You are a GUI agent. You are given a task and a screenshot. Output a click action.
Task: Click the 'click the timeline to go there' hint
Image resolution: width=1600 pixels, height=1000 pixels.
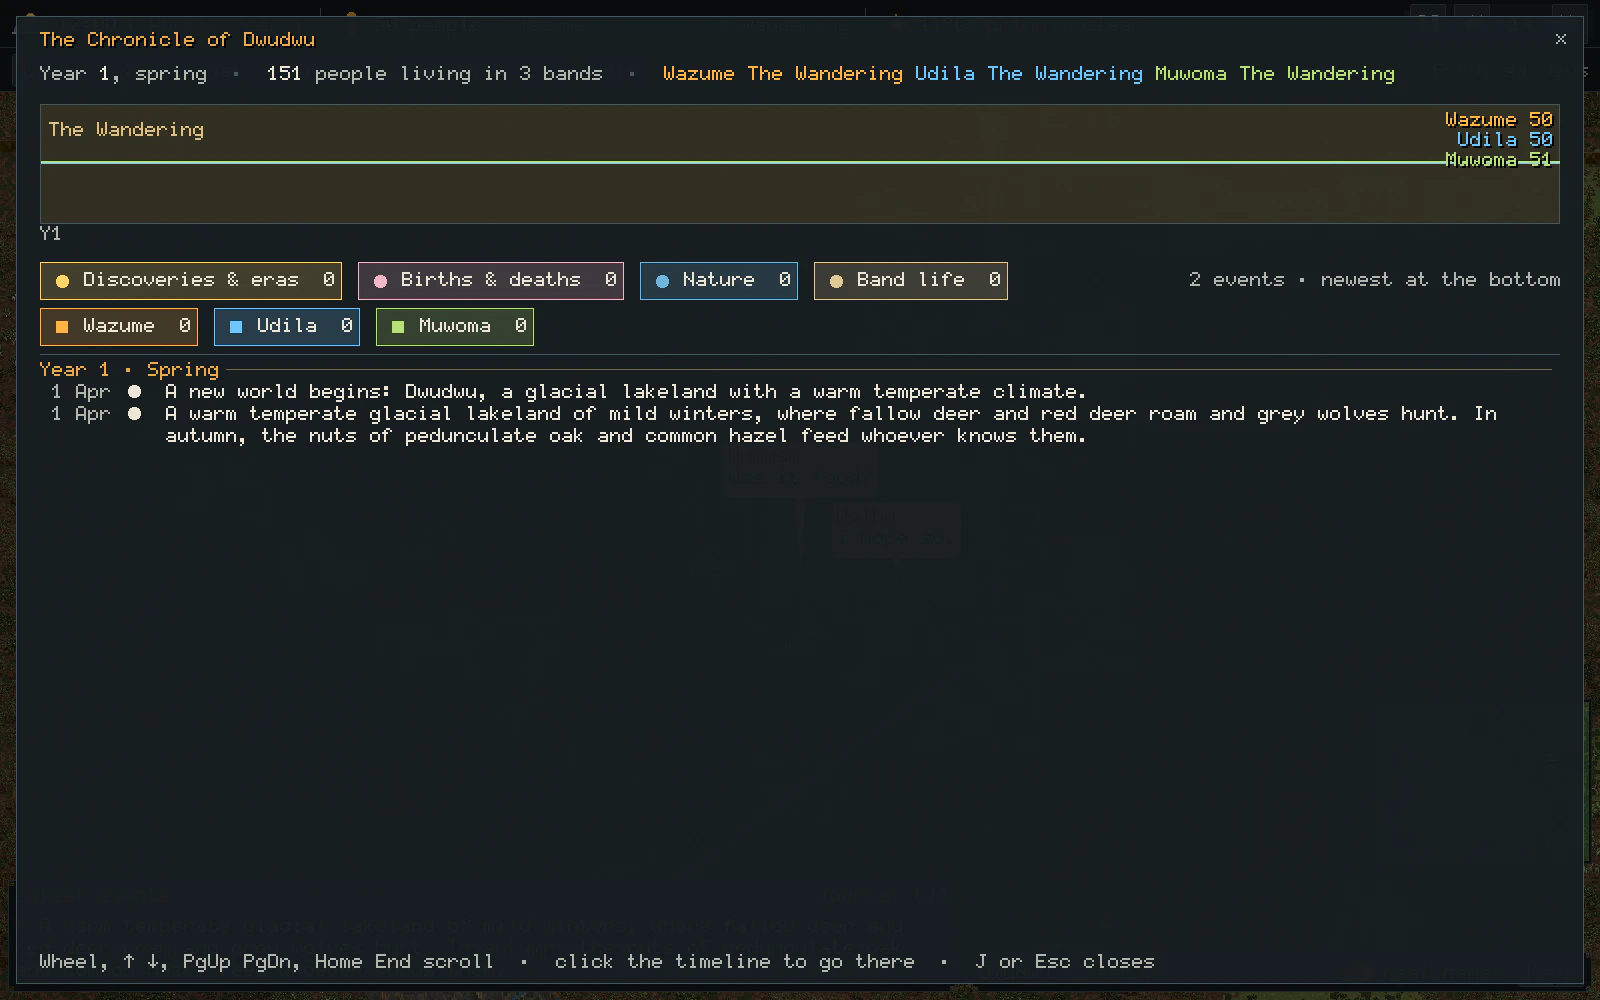click(x=735, y=962)
